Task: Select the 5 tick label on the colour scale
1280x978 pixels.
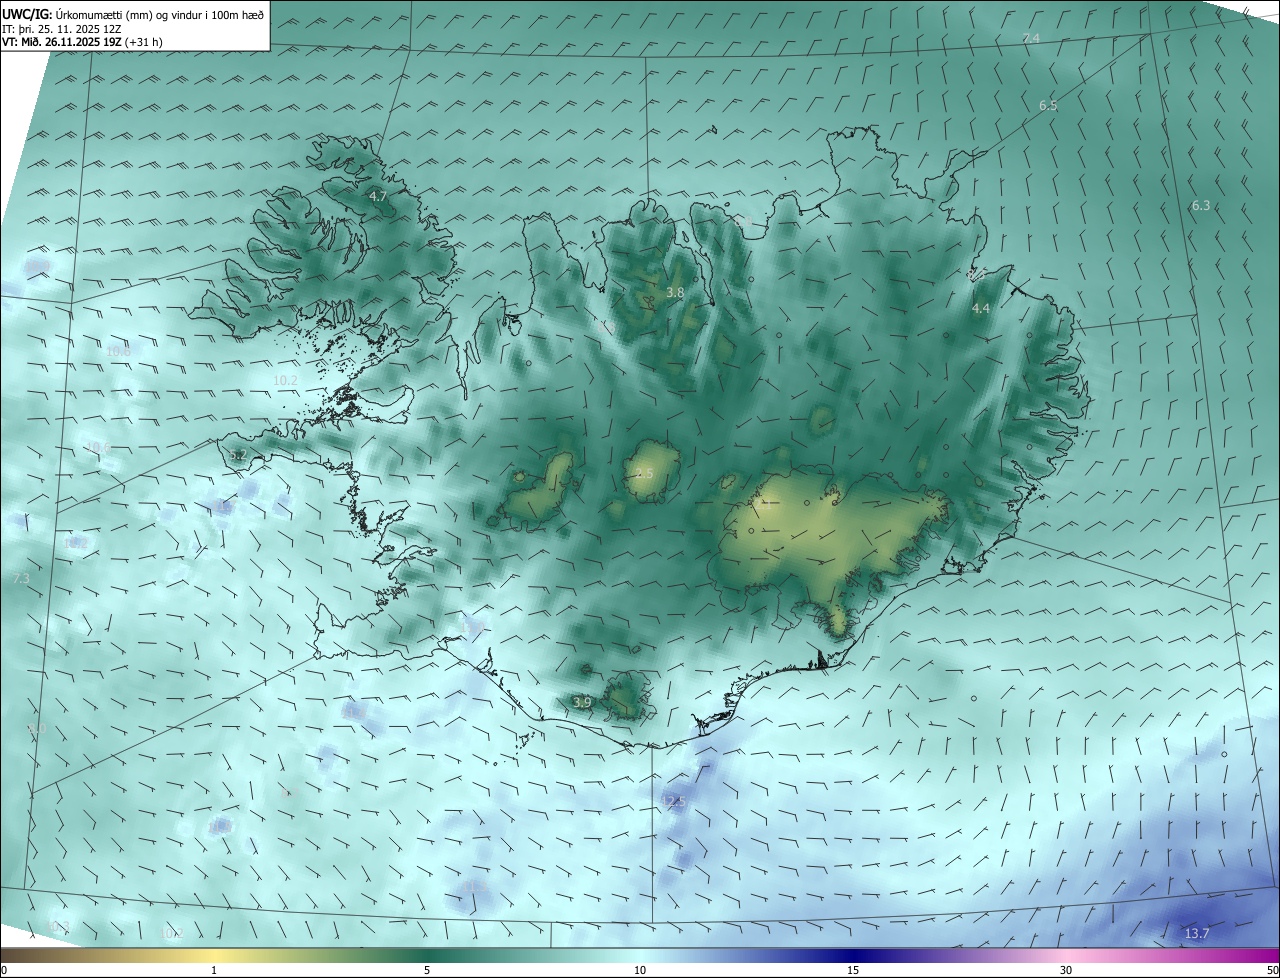Action: pos(427,971)
